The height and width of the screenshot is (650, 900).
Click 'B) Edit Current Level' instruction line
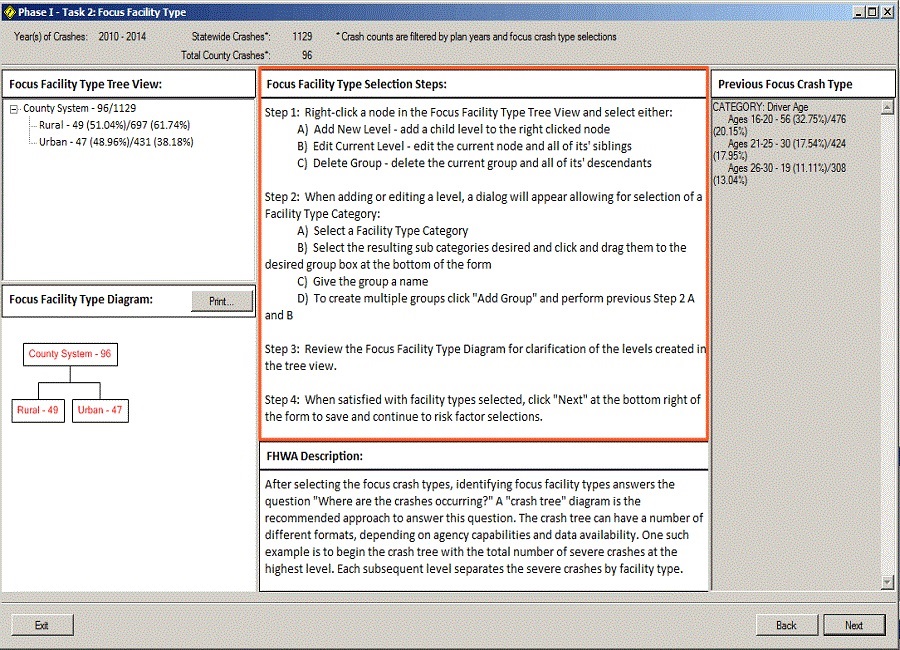(464, 146)
